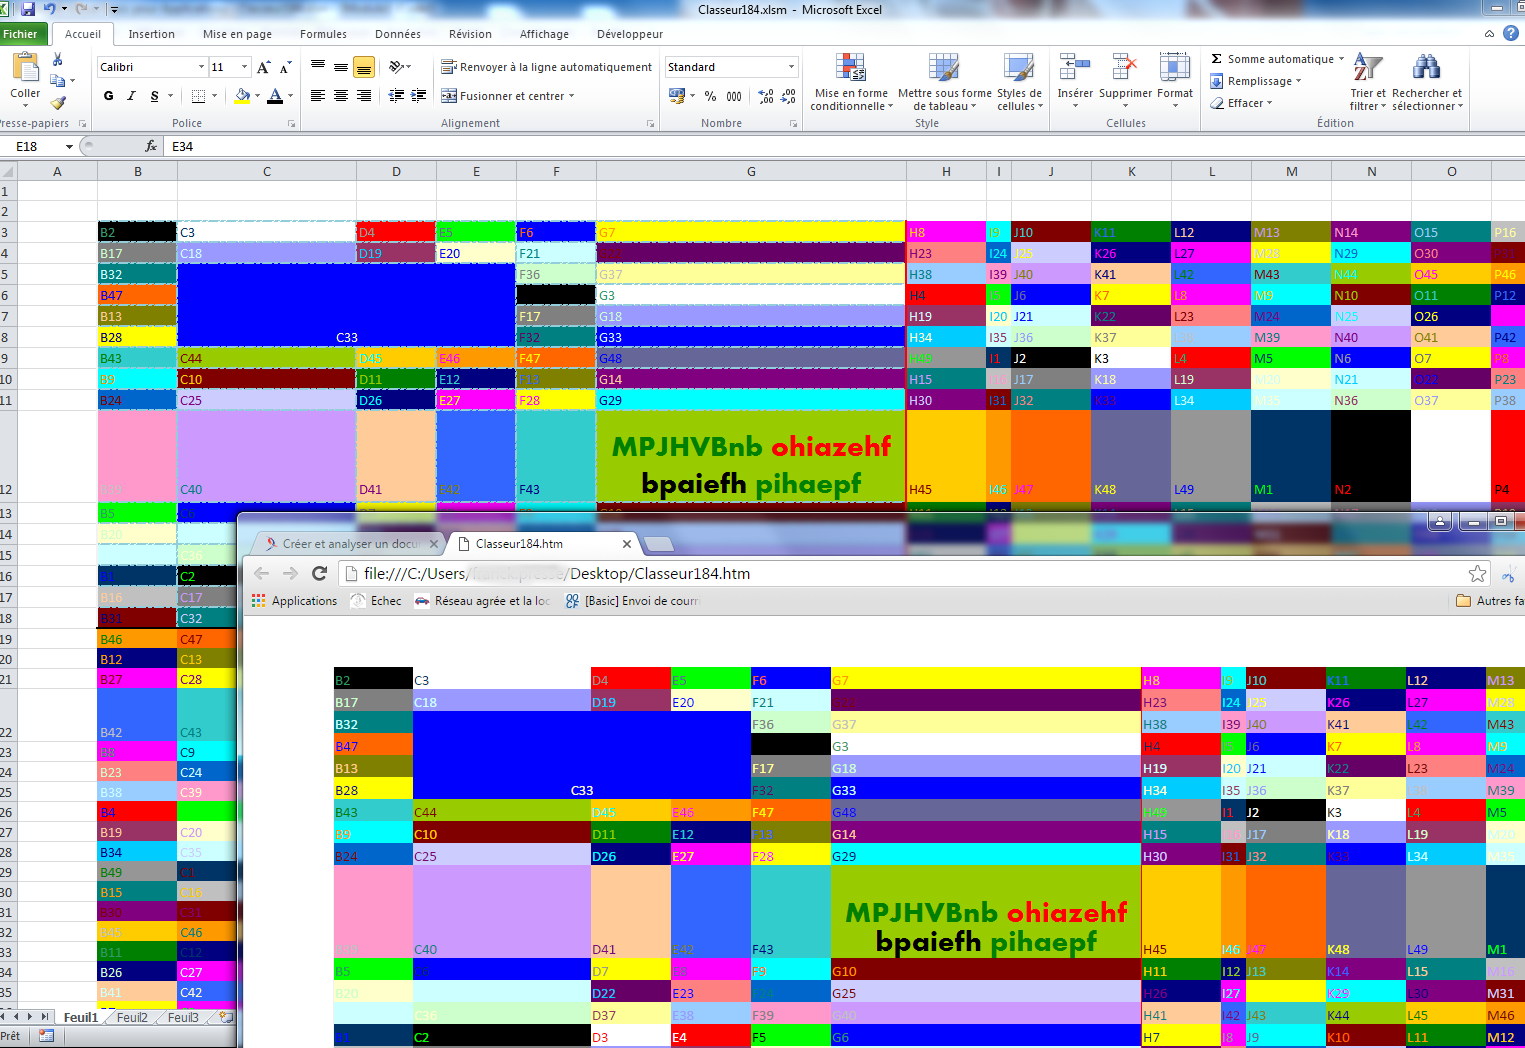This screenshot has height=1048, width=1525.
Task: Toggle Renvoyer à la ligne automatiquement
Action: [547, 67]
